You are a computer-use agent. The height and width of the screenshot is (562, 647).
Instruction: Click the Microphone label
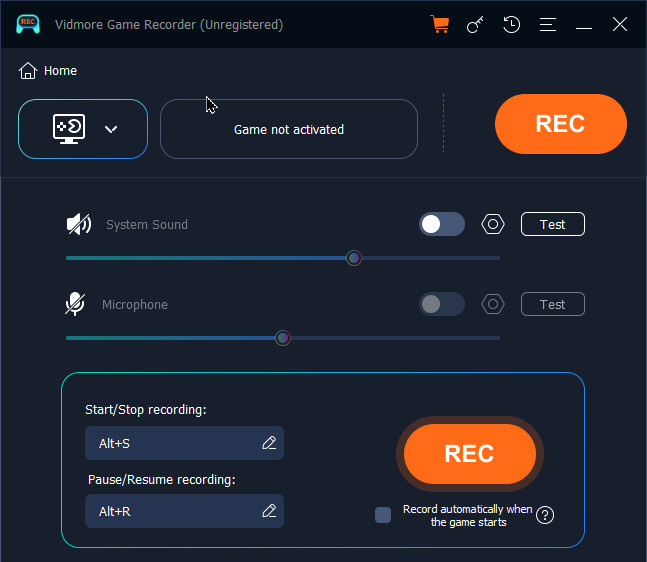[135, 305]
